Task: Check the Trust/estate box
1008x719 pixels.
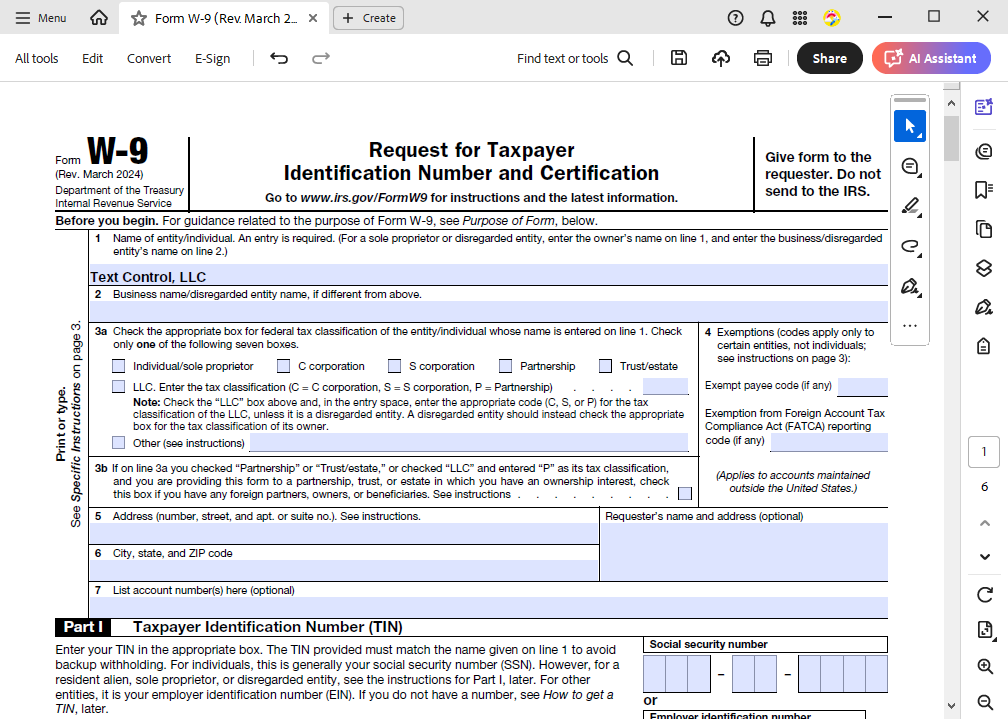Action: [606, 366]
